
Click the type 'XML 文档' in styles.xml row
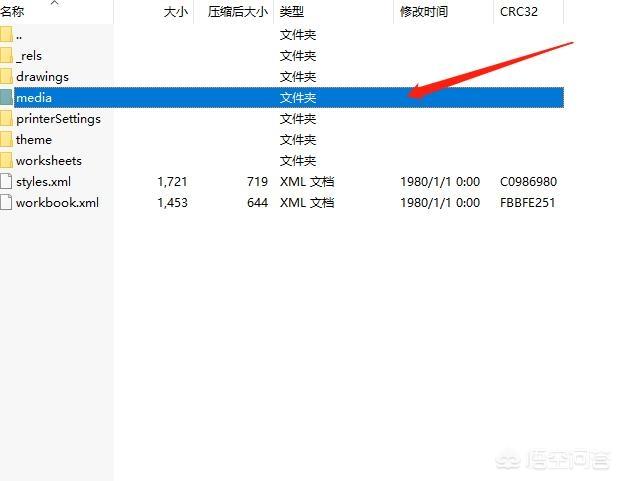(307, 182)
